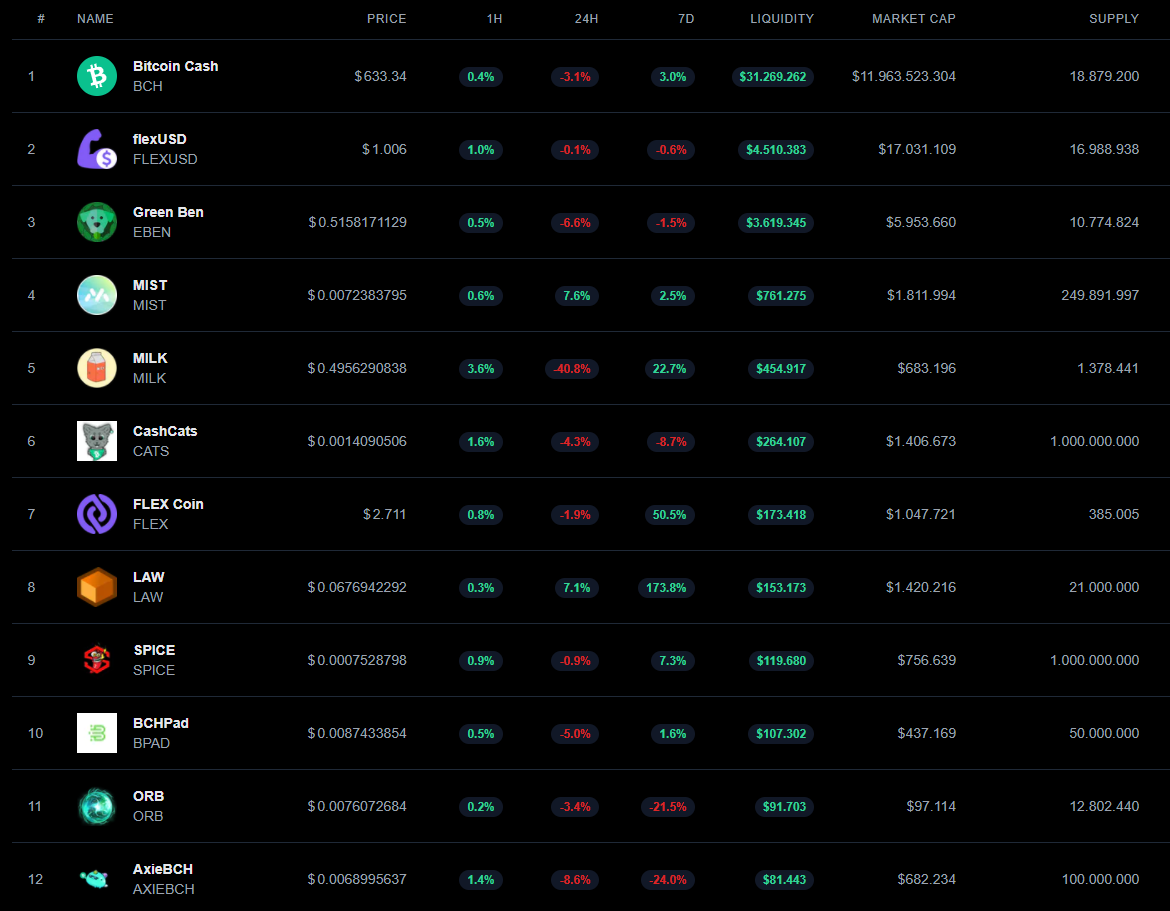Click the Bitcoin Cash logo icon
Screen dimensions: 1170x911
[97, 76]
